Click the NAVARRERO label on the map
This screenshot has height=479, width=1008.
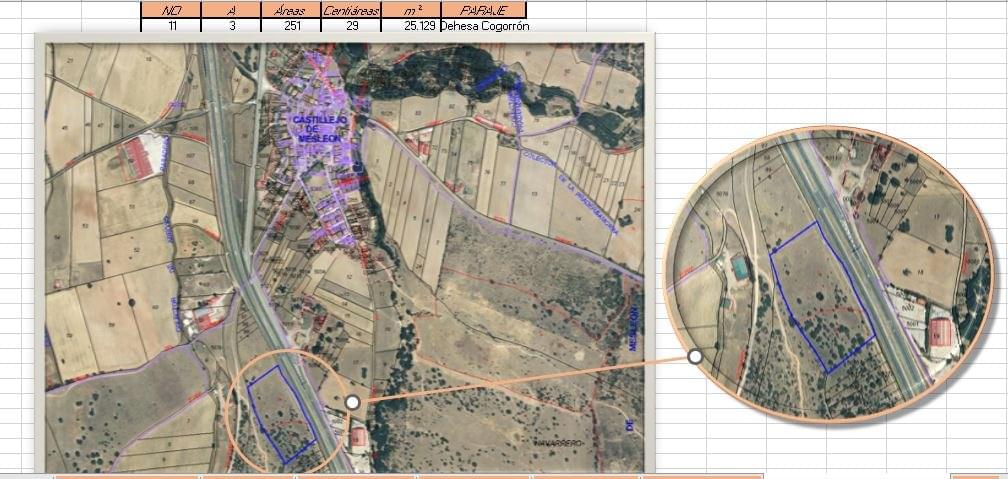[x=560, y=443]
